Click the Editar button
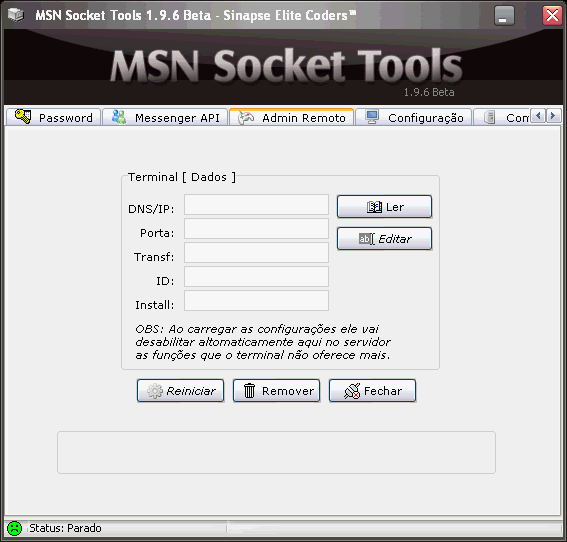 point(384,239)
